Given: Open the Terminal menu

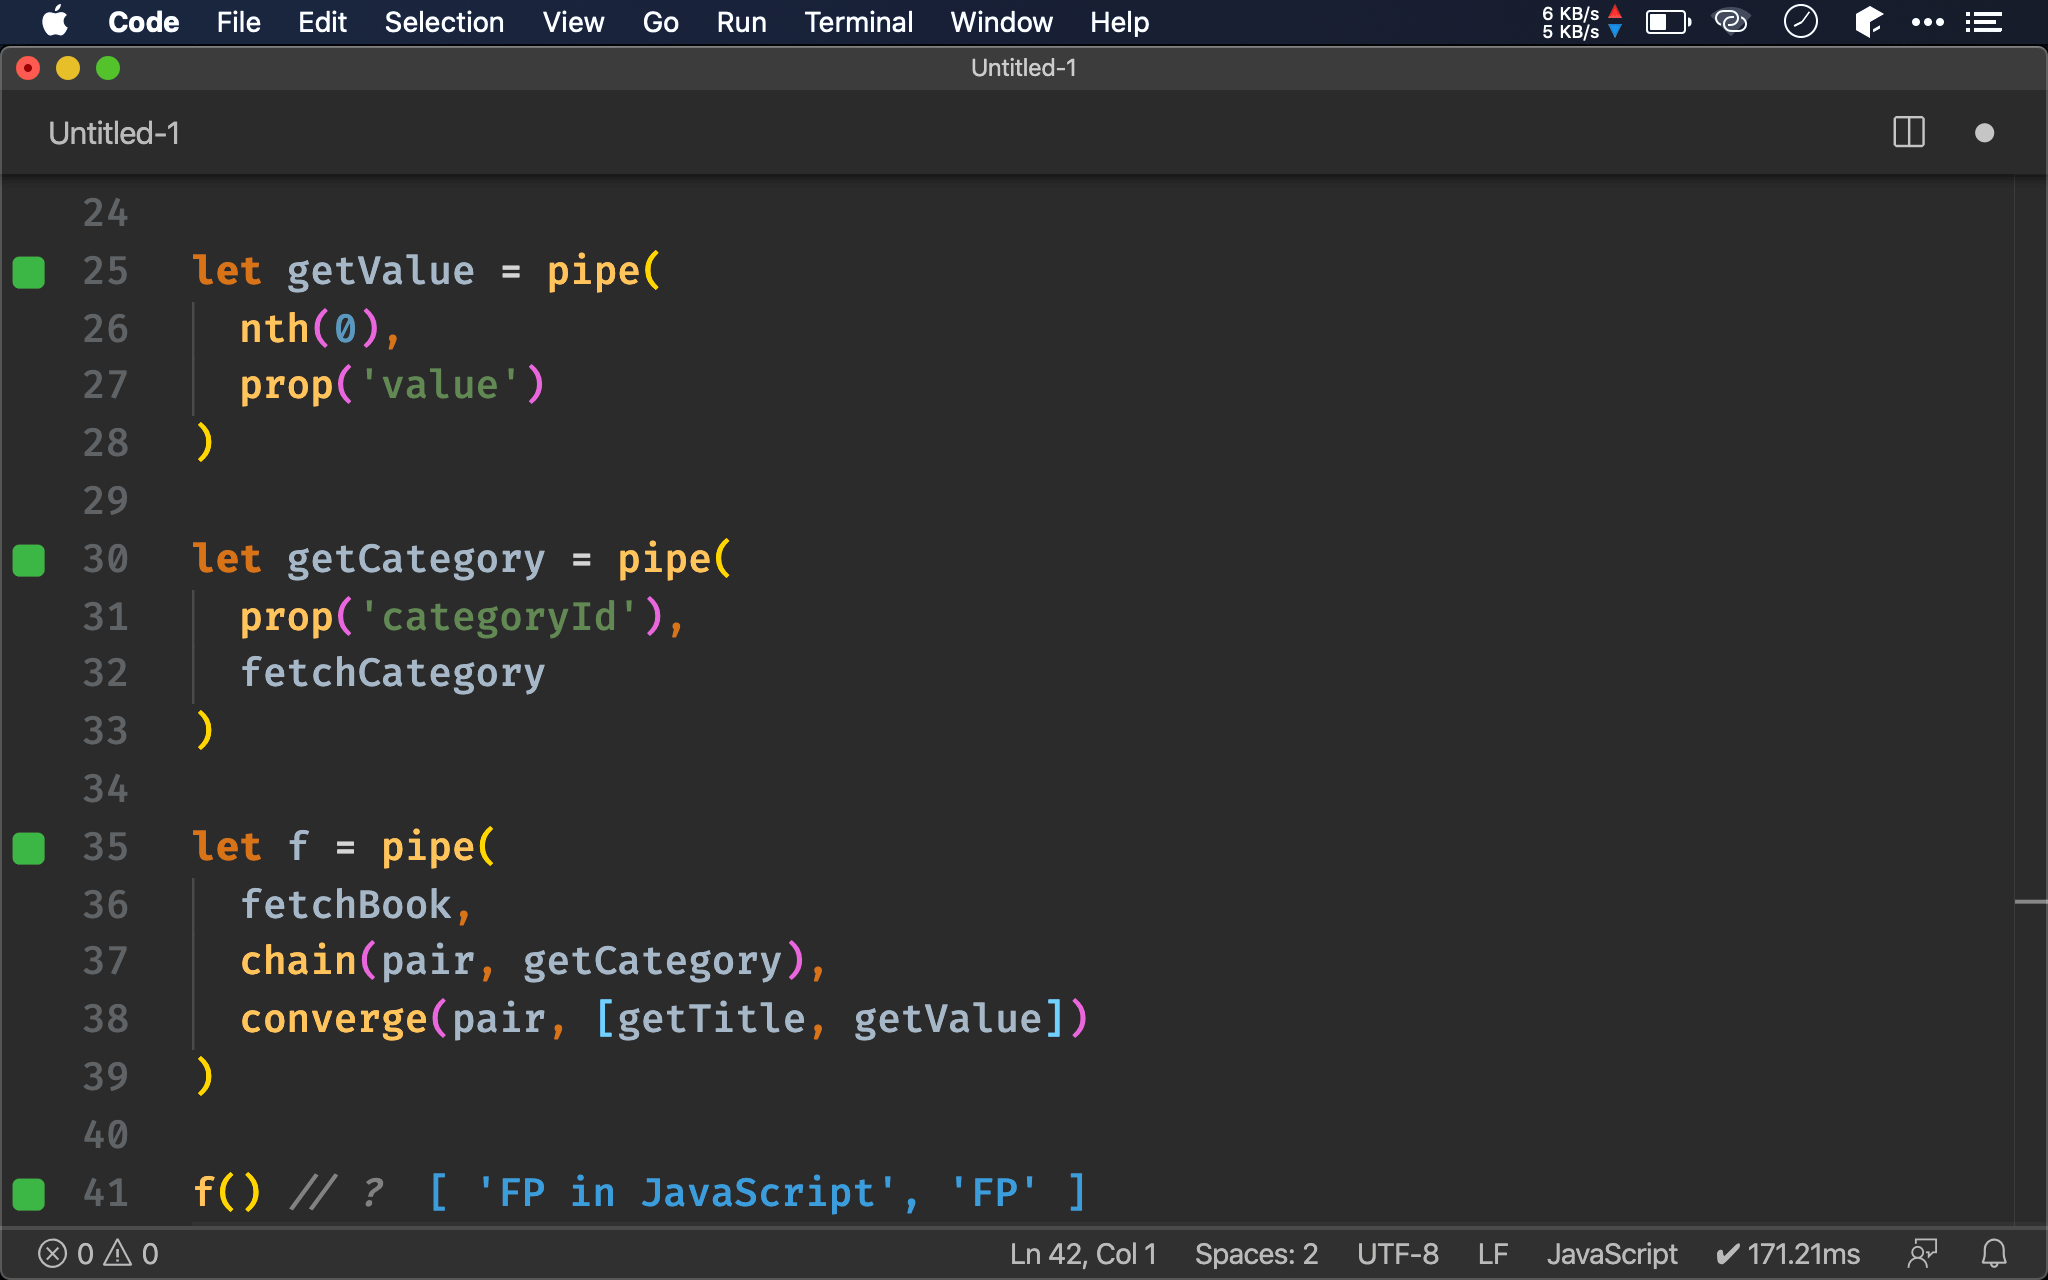Looking at the screenshot, I should coord(858,22).
